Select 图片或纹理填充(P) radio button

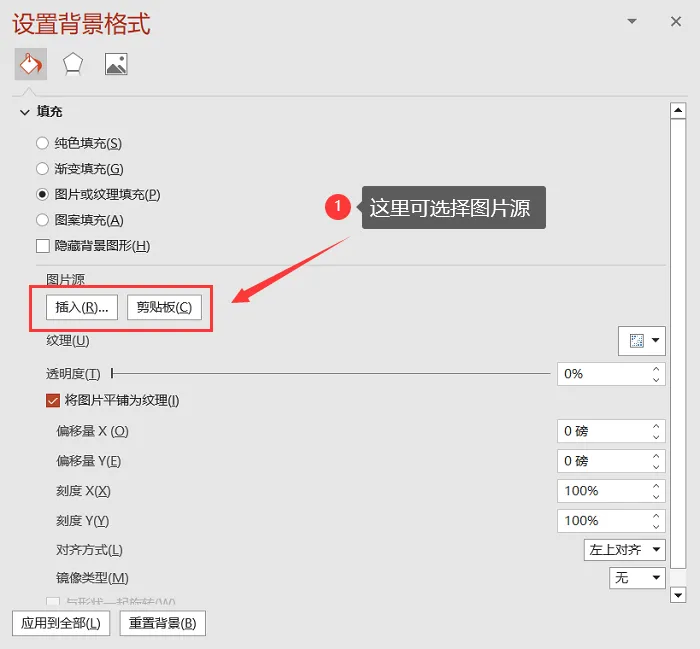[x=42, y=195]
